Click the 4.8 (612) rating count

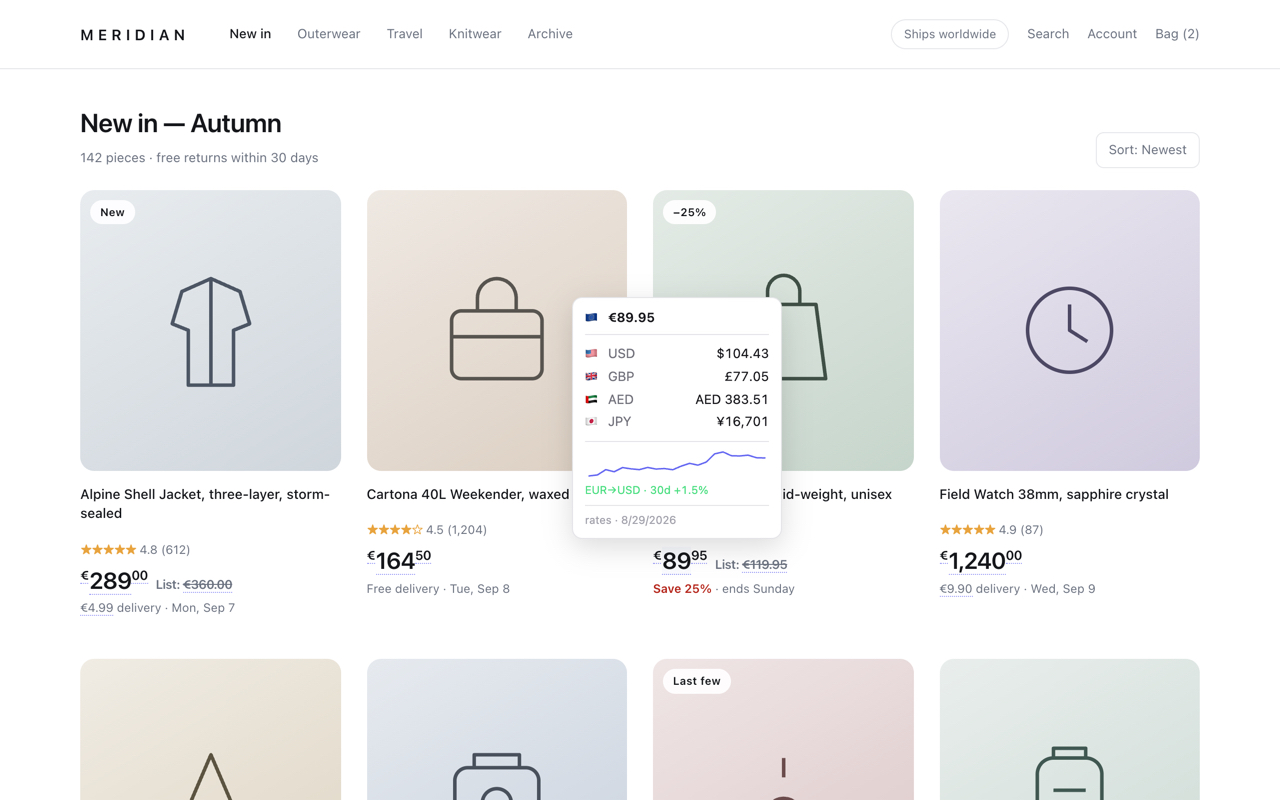point(165,550)
